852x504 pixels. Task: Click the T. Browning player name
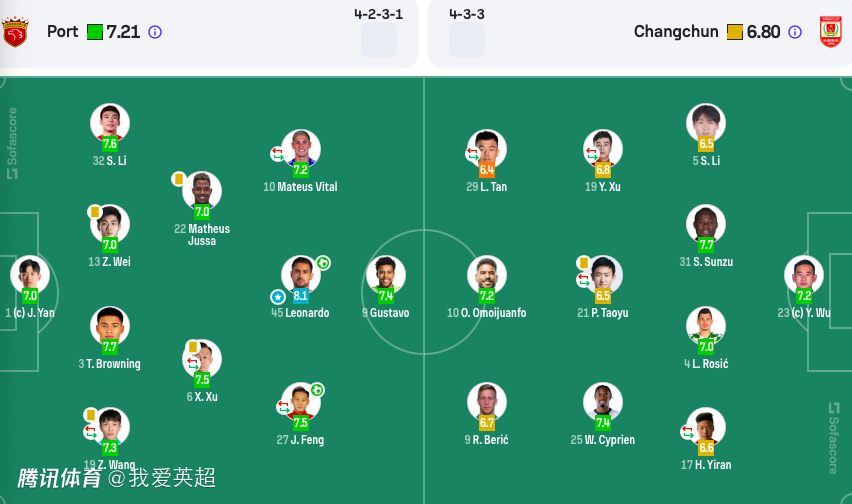109,364
